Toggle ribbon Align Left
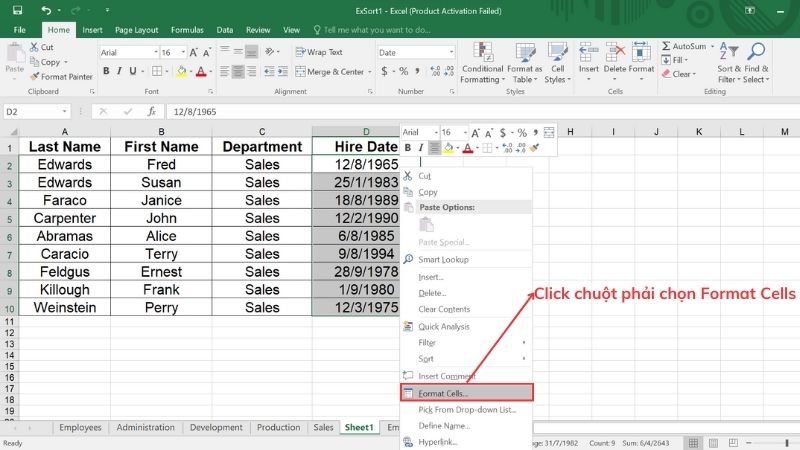 [224, 71]
